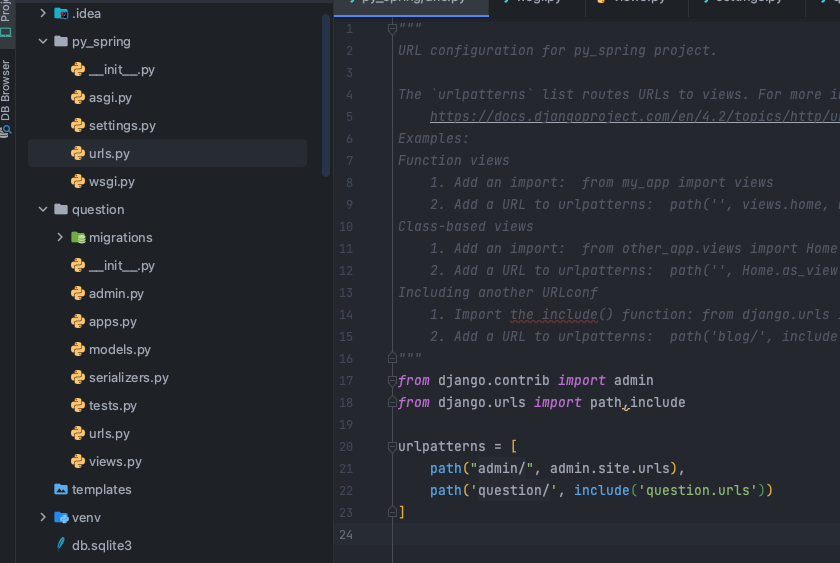The width and height of the screenshot is (840, 563).
Task: Click admin.site.urls on line 21
Action: [610, 468]
